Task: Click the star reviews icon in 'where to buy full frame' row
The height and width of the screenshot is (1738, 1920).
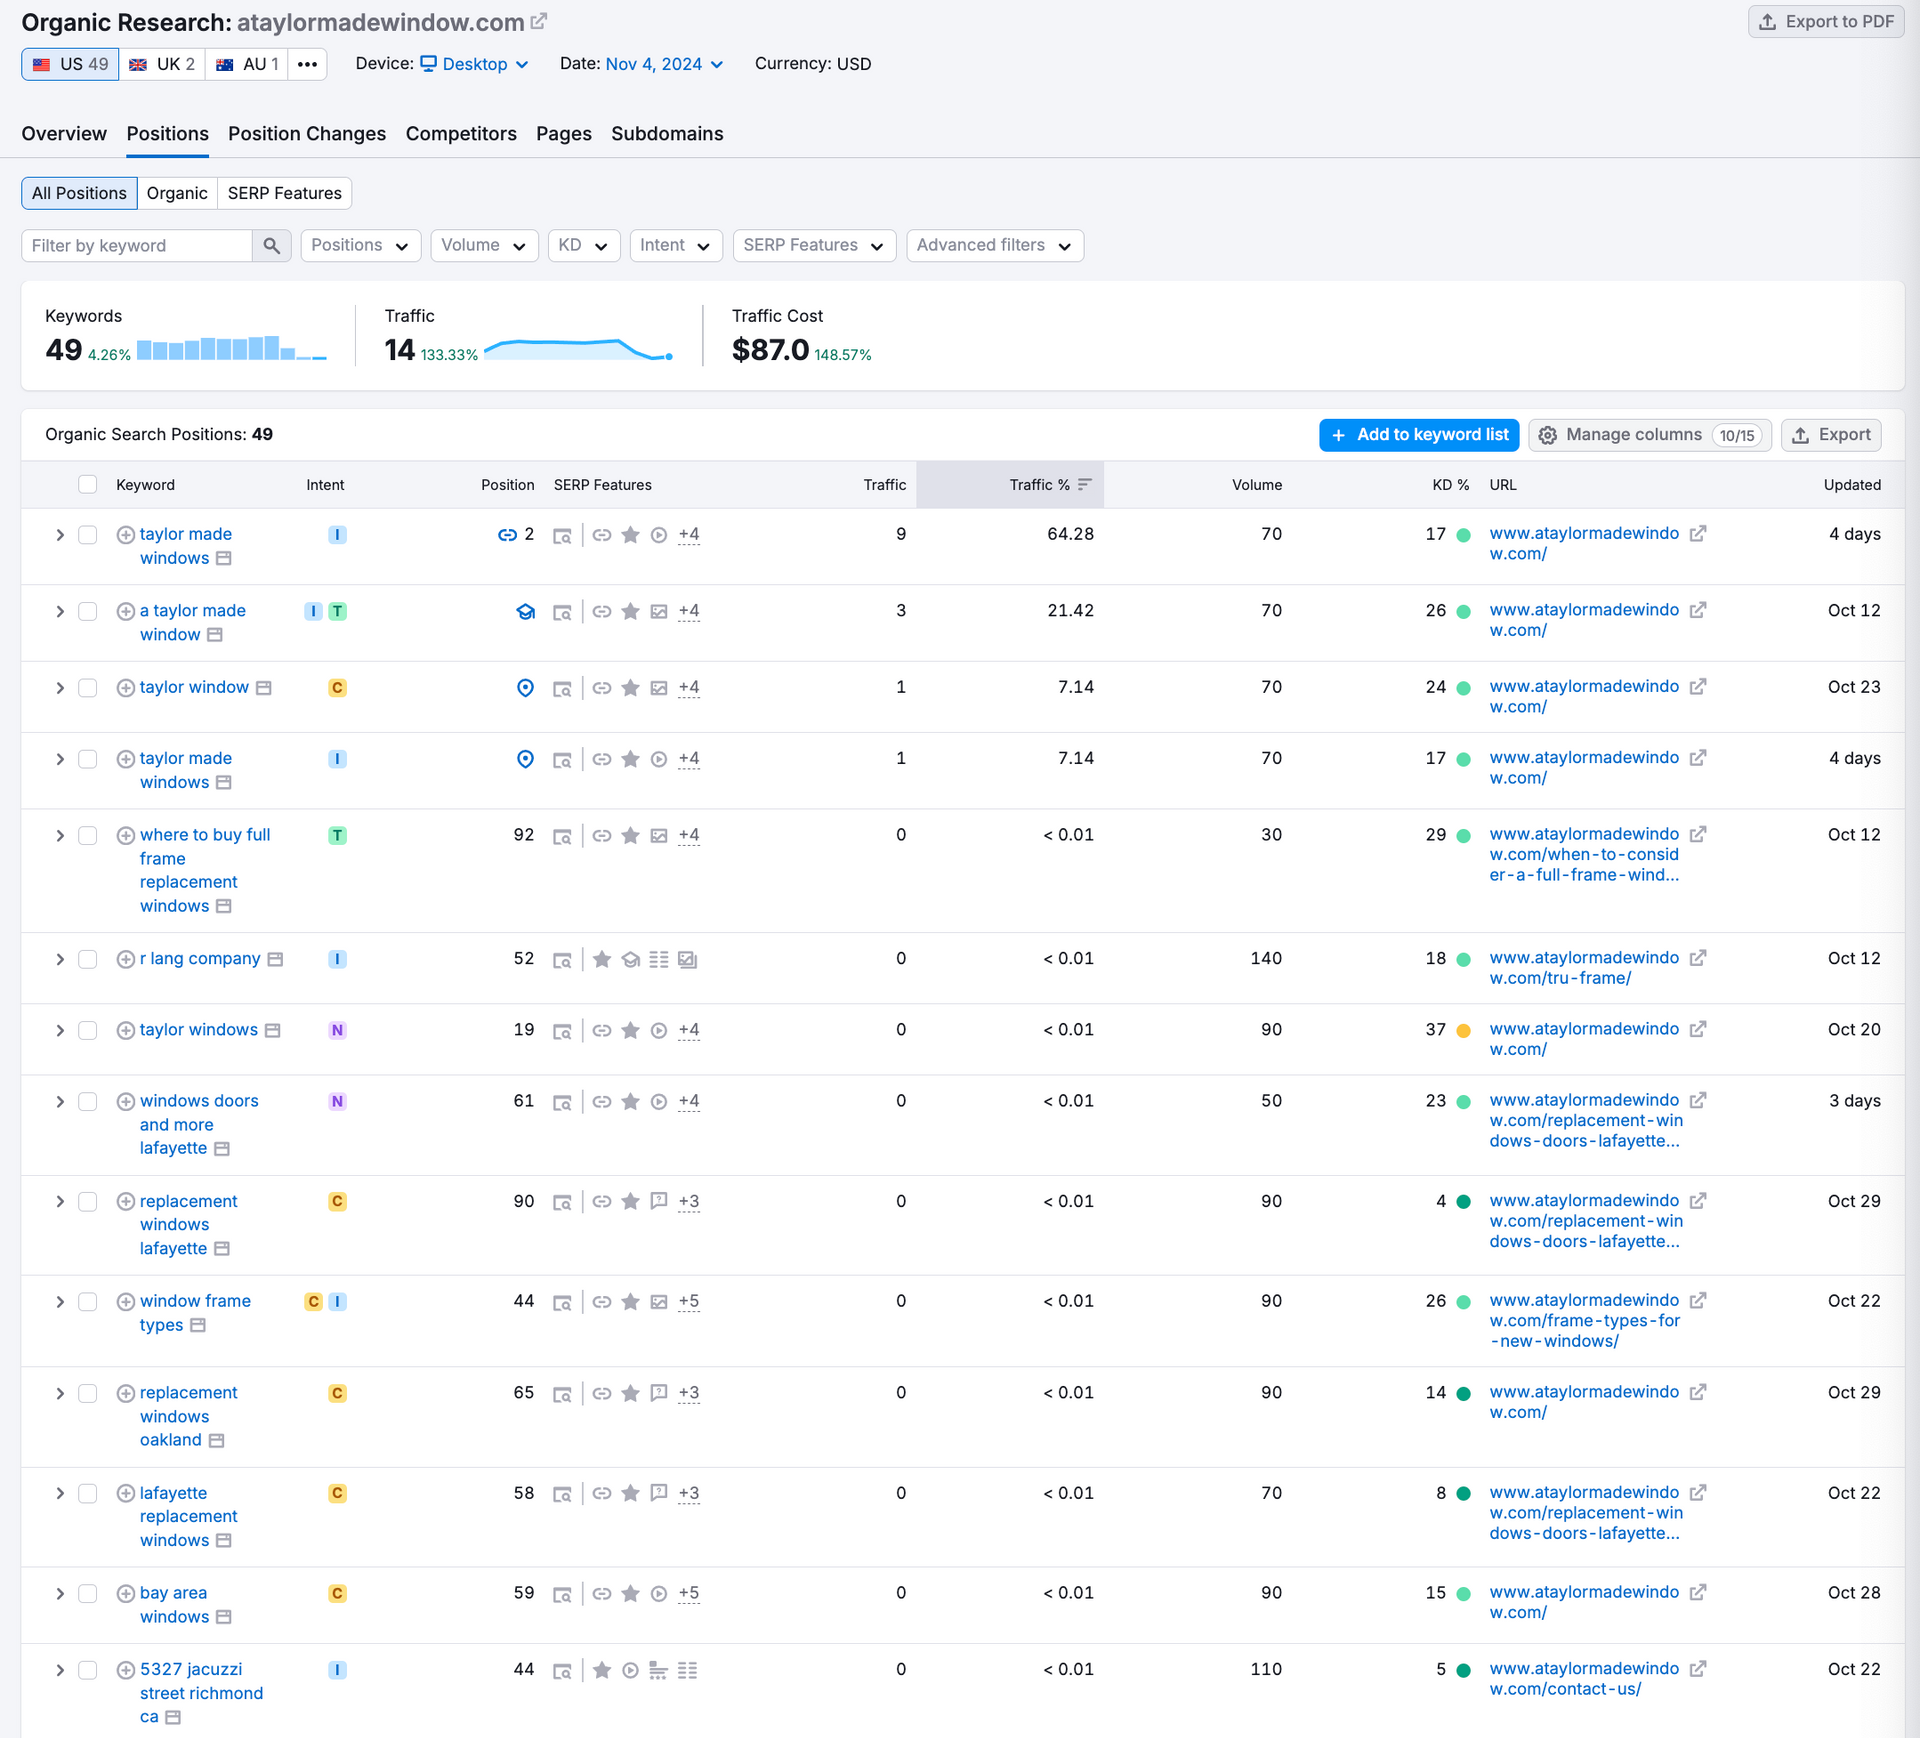Action: point(631,836)
